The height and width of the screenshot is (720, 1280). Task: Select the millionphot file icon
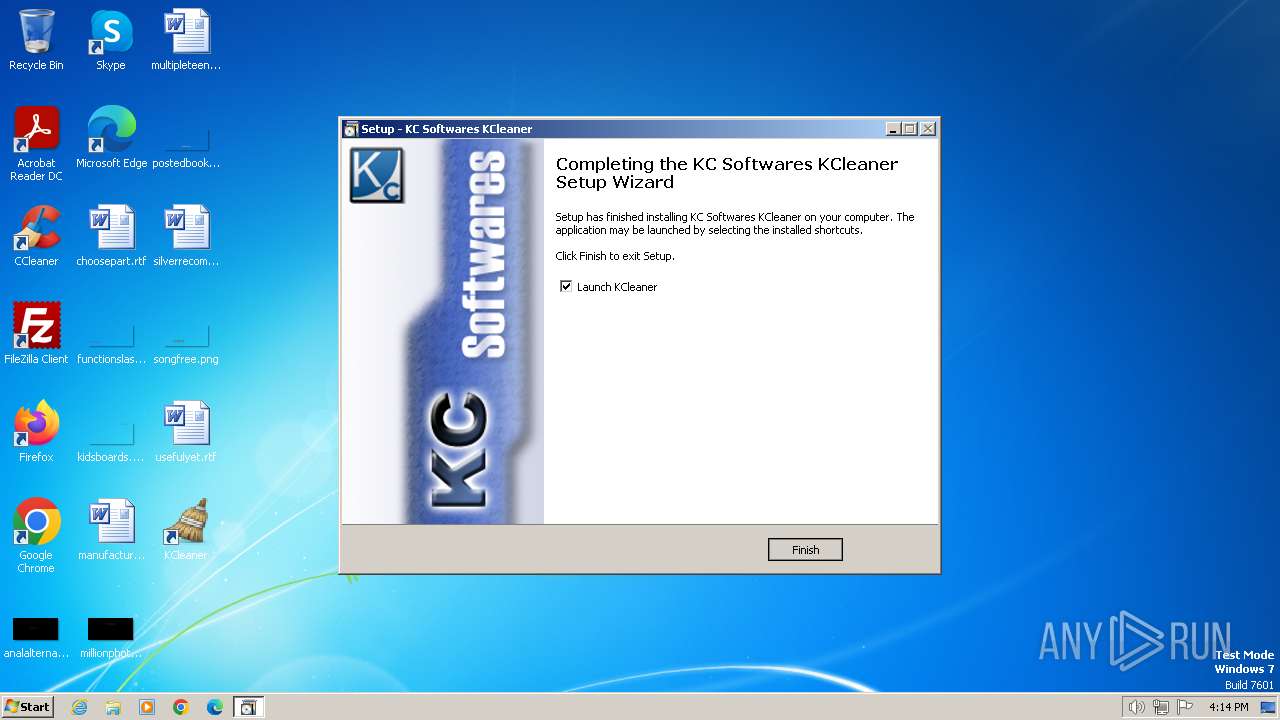pyautogui.click(x=111, y=638)
